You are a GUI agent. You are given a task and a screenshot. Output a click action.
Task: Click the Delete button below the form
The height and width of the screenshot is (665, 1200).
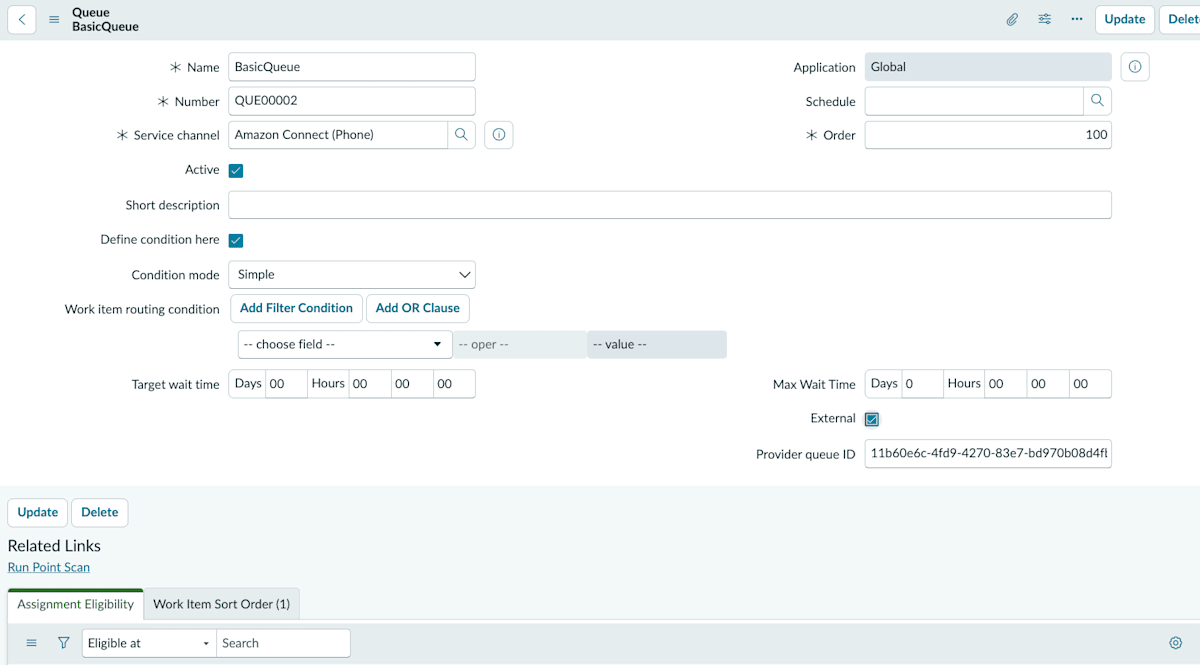[x=100, y=512]
